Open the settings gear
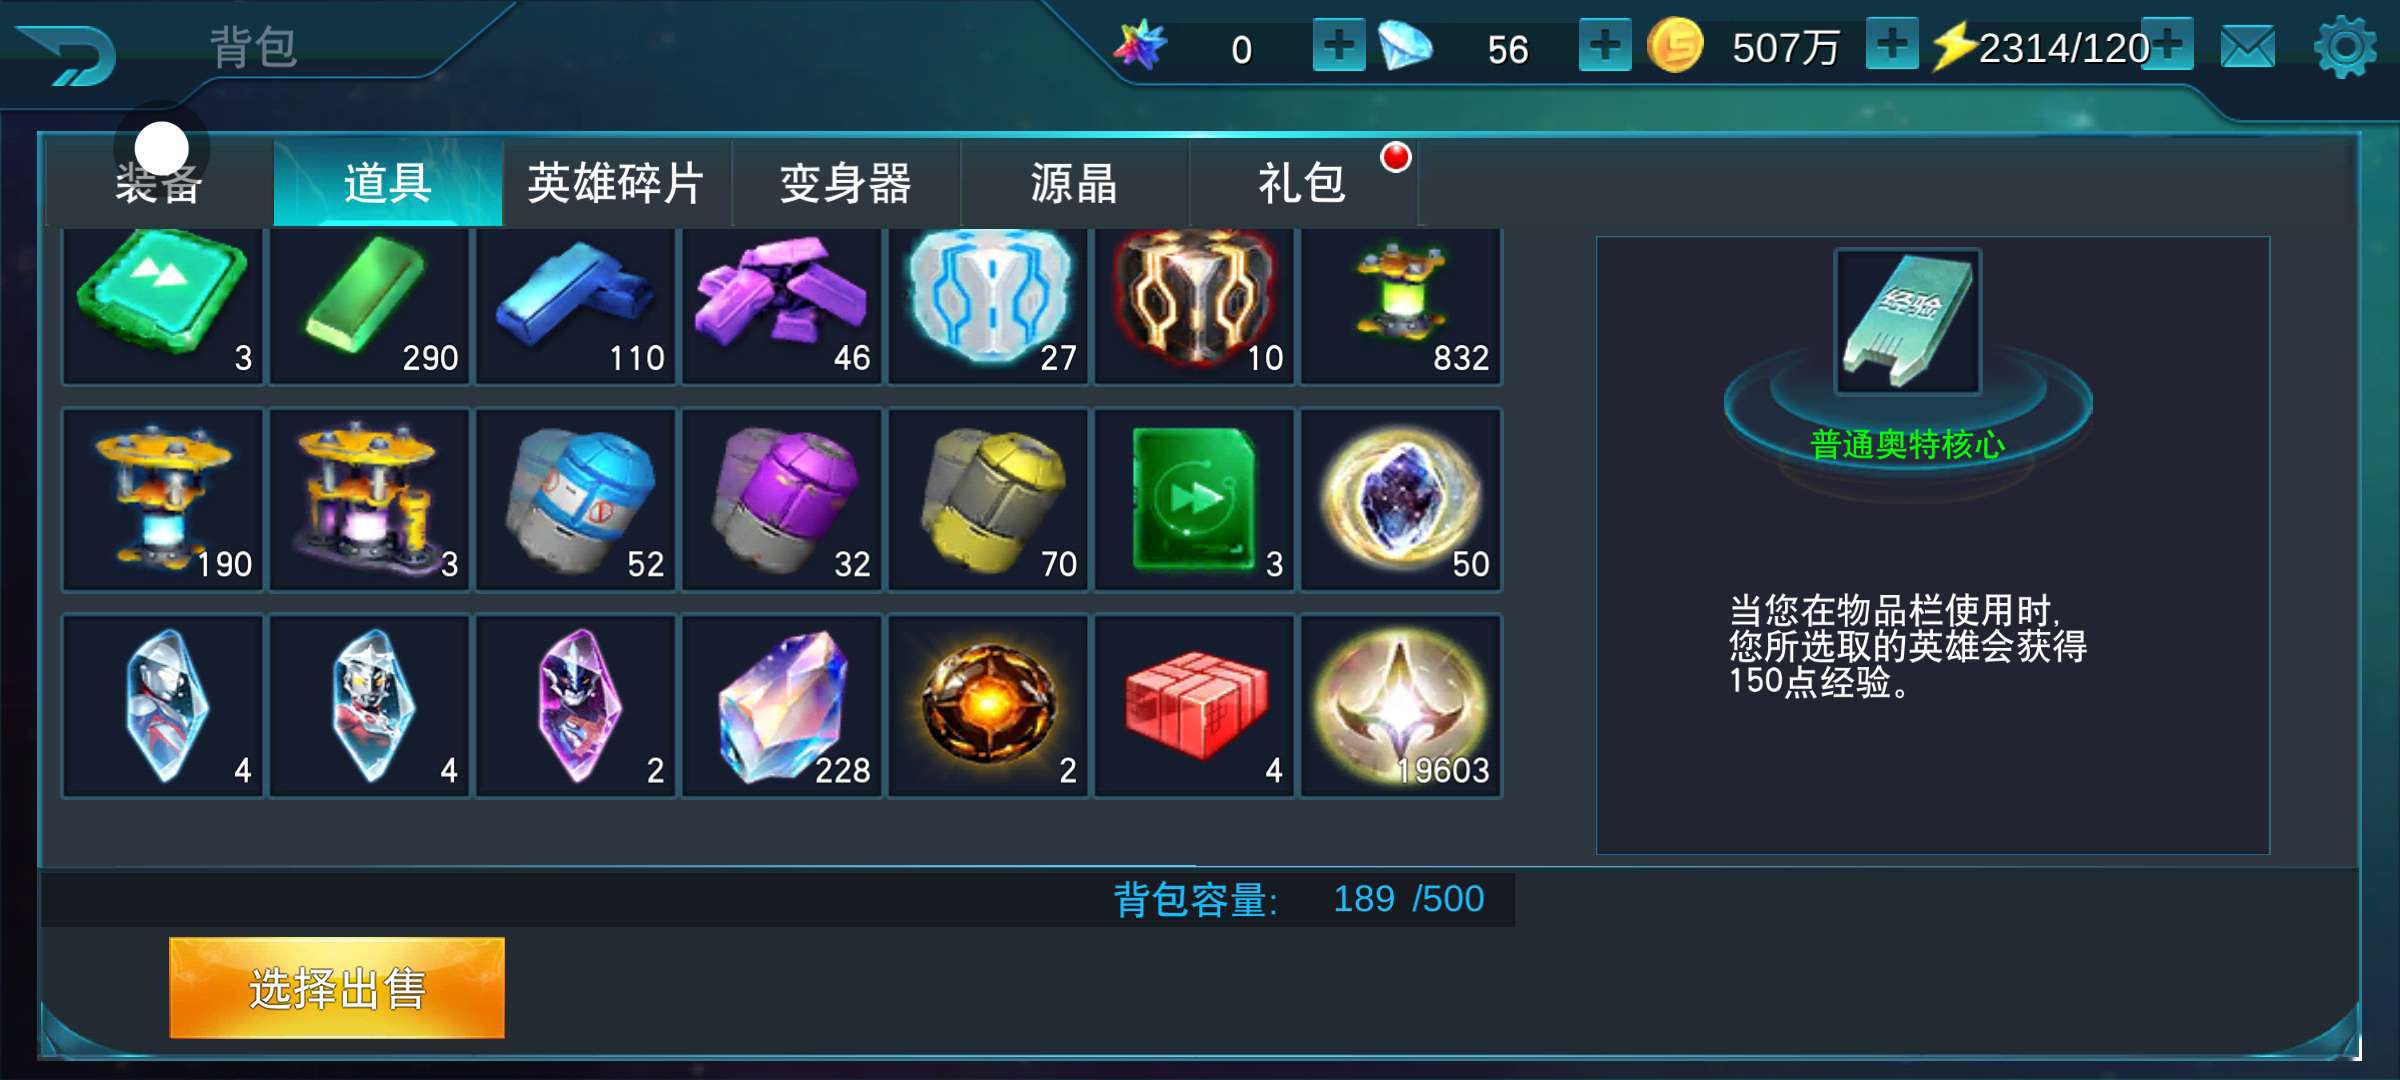The height and width of the screenshot is (1080, 2400). point(2344,47)
